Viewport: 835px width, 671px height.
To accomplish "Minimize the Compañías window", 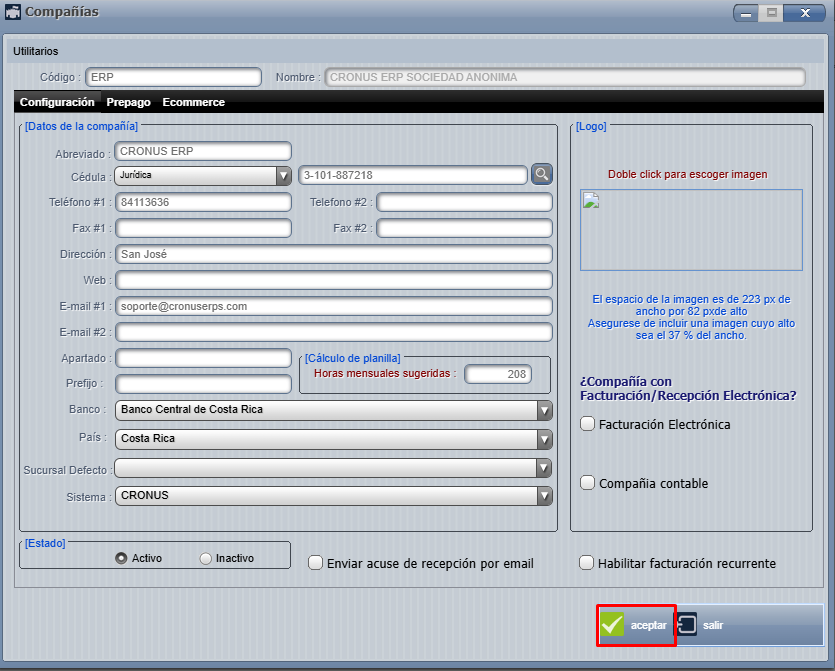I will (746, 13).
